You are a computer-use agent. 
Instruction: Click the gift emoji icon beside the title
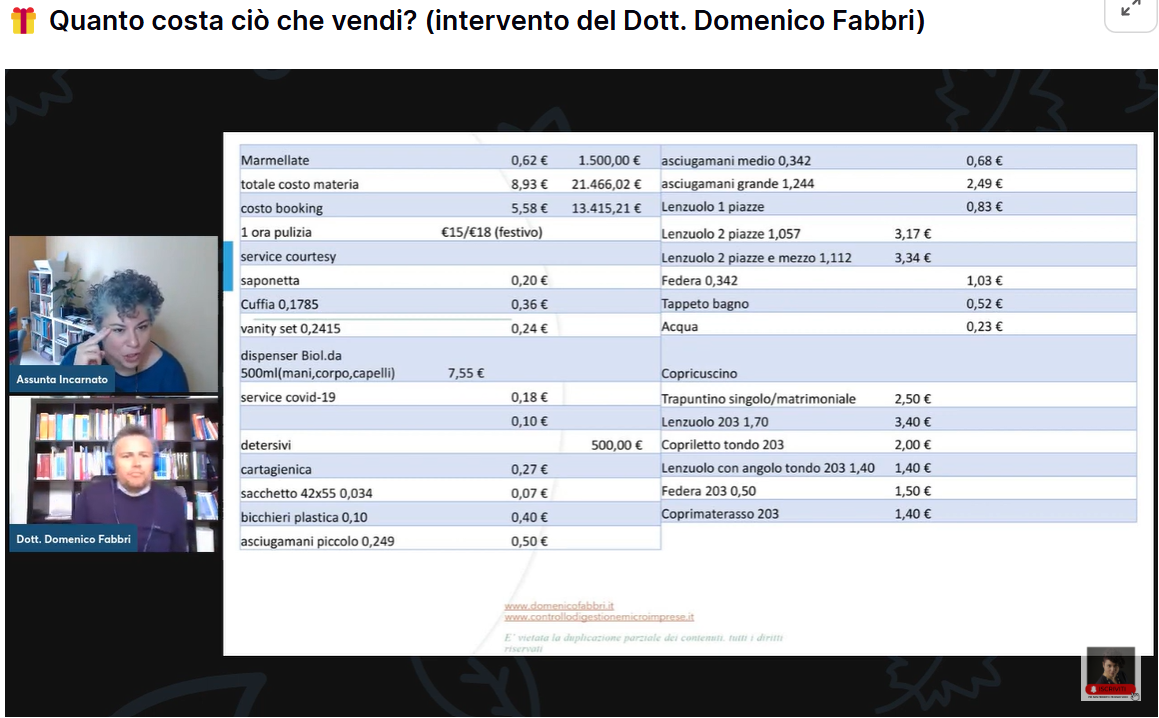click(23, 21)
